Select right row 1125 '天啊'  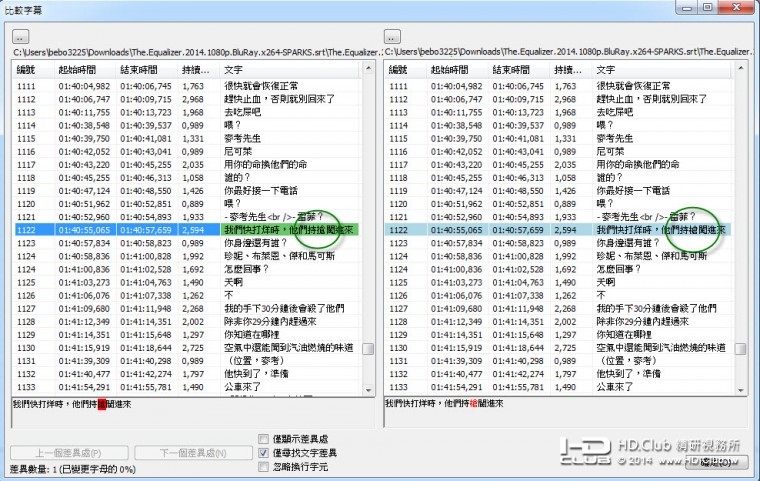[559, 282]
